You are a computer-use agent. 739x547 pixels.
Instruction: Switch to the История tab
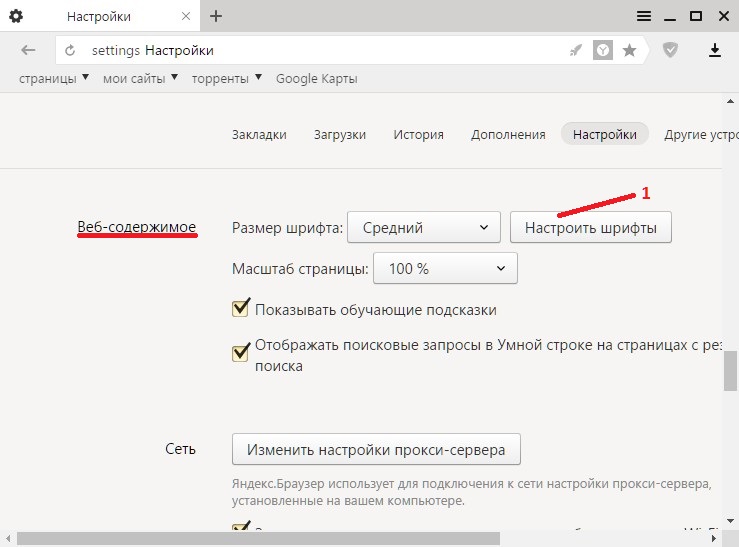click(x=419, y=135)
